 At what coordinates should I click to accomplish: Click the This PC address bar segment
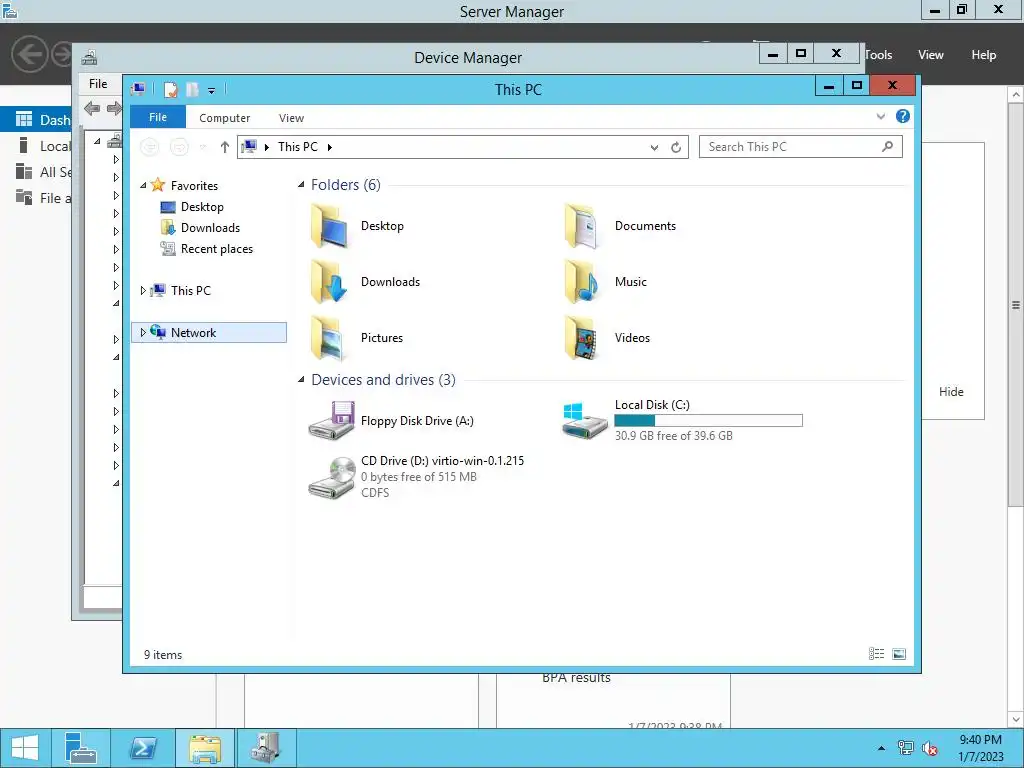coord(298,147)
